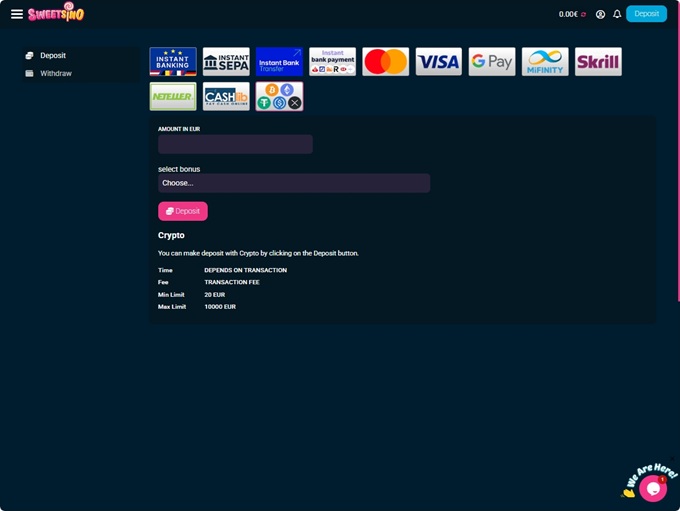The image size is (680, 511).
Task: Choose Instant SEPA payment method
Action: coord(226,62)
